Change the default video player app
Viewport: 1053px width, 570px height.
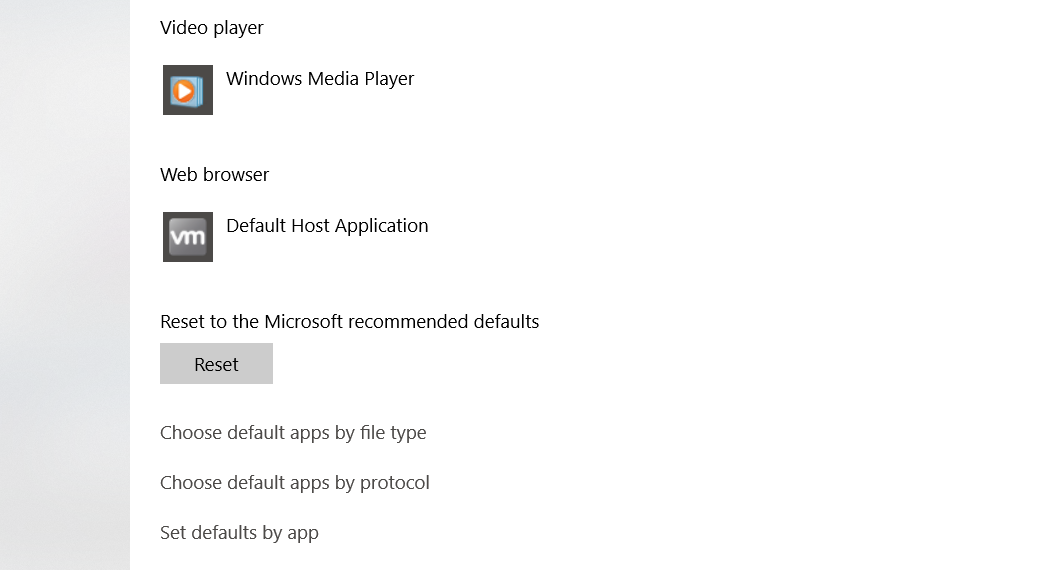click(290, 90)
